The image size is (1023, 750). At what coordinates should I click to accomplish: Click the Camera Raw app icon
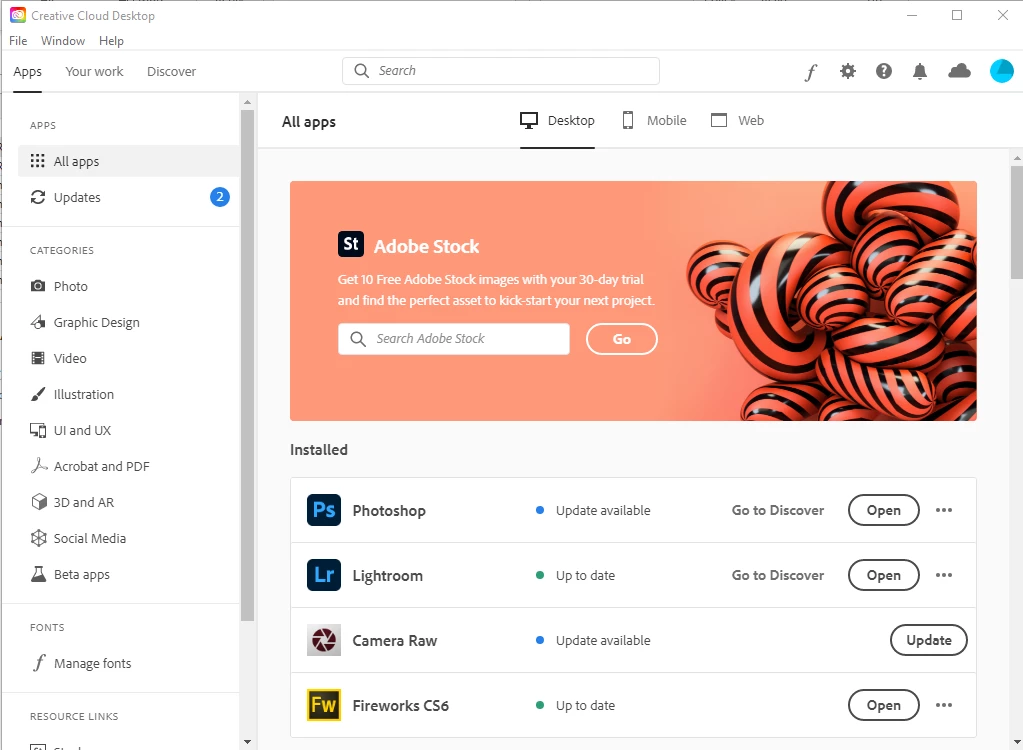point(324,640)
